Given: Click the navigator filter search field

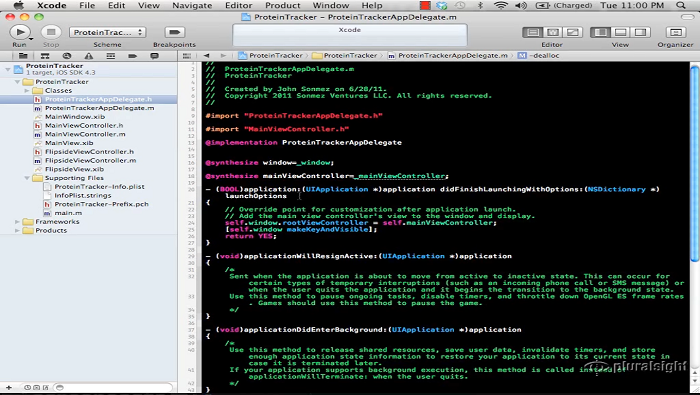Looking at the screenshot, I should point(114,387).
